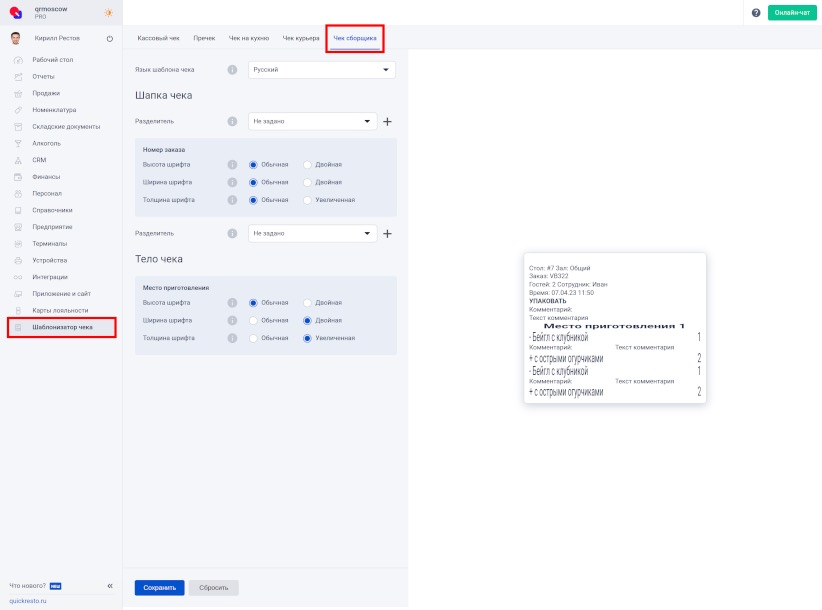
Task: Select Двойная height for Номер заказа
Action: (x=307, y=165)
